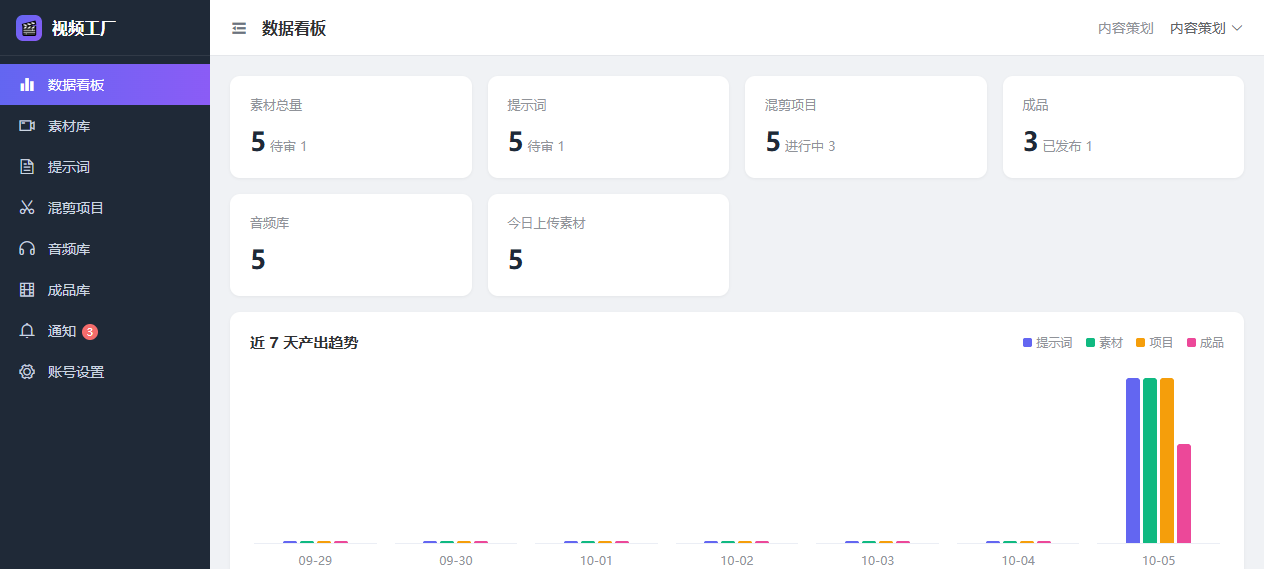Click the 混剪项目 statistics card

866,127
